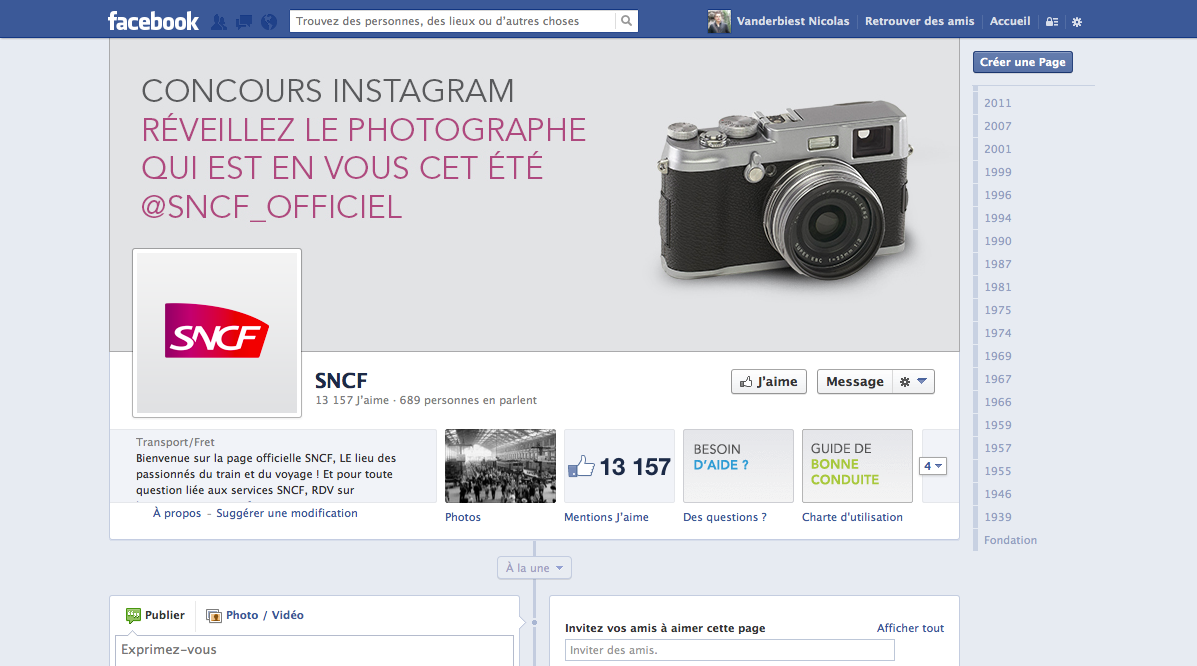1197x666 pixels.
Task: Click 689 personnes en parlent text
Action: [468, 400]
